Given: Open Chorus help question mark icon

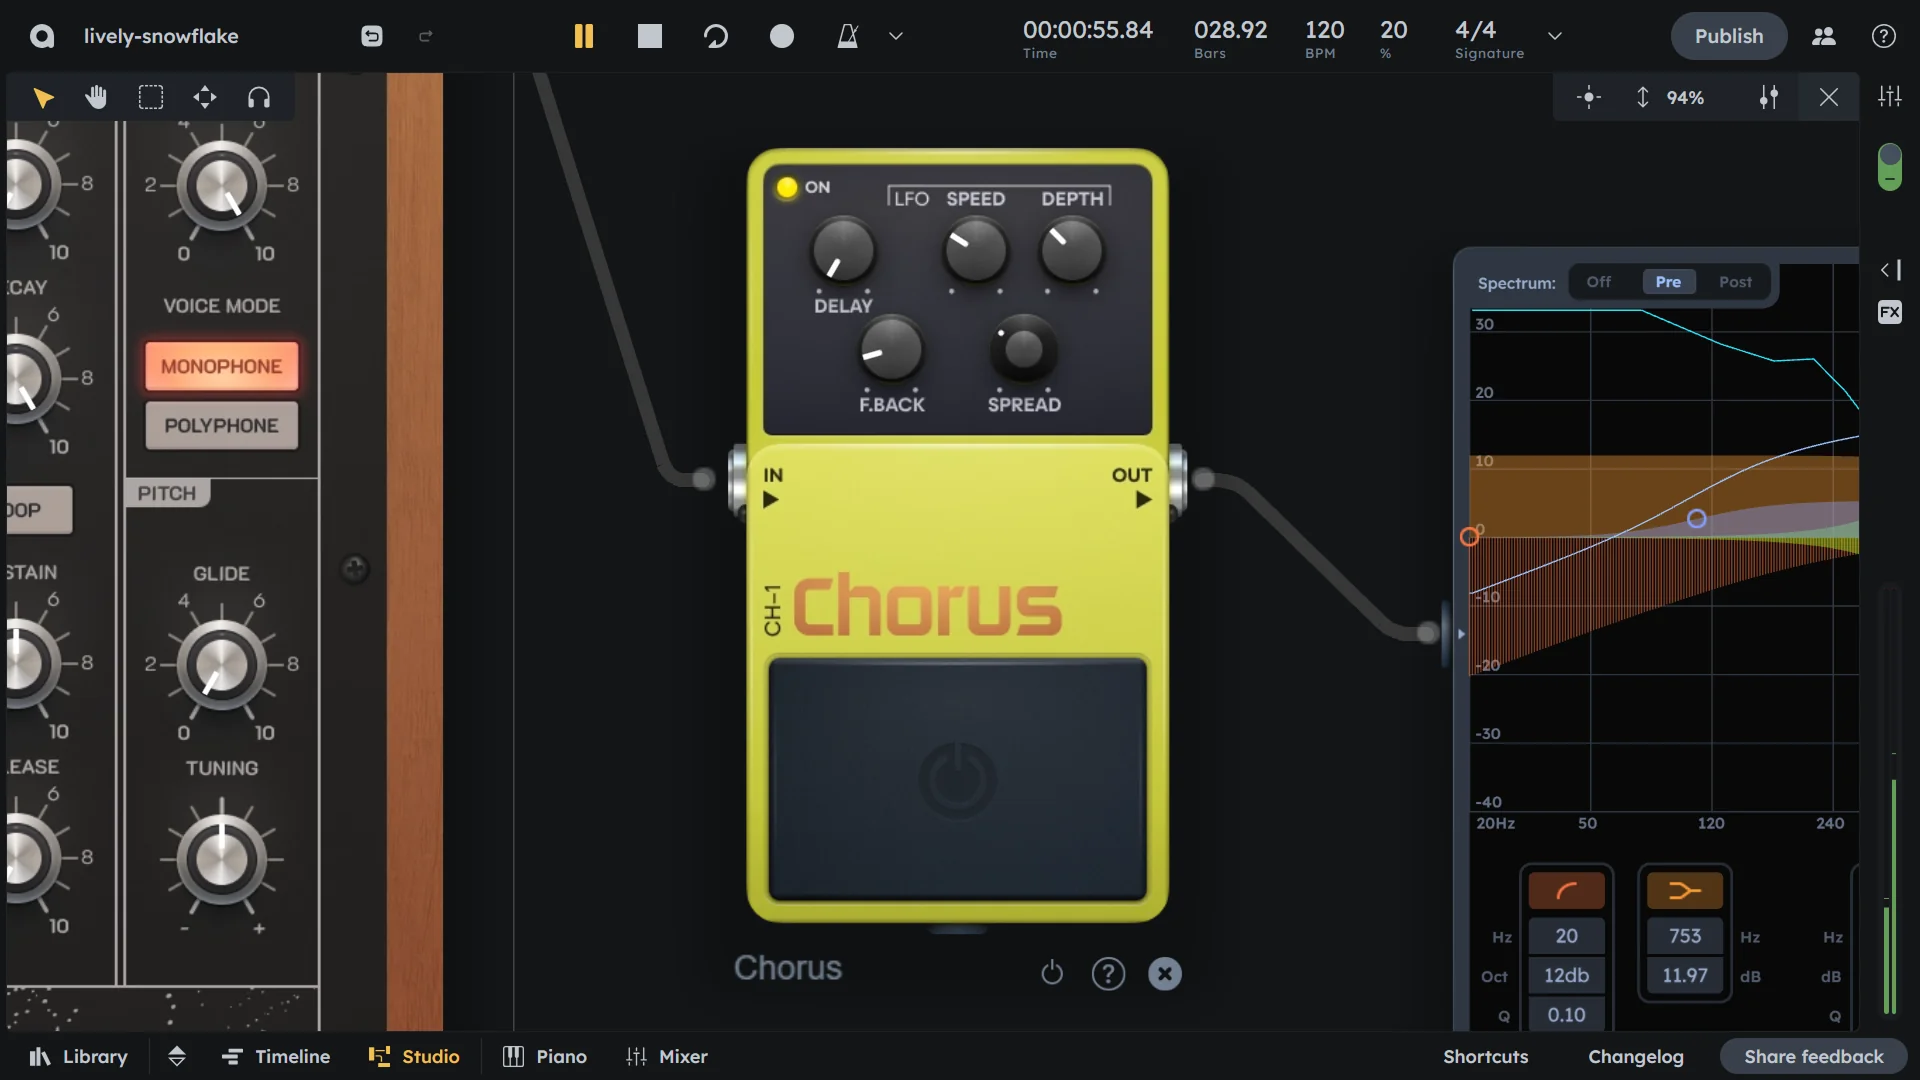Looking at the screenshot, I should pyautogui.click(x=1108, y=973).
